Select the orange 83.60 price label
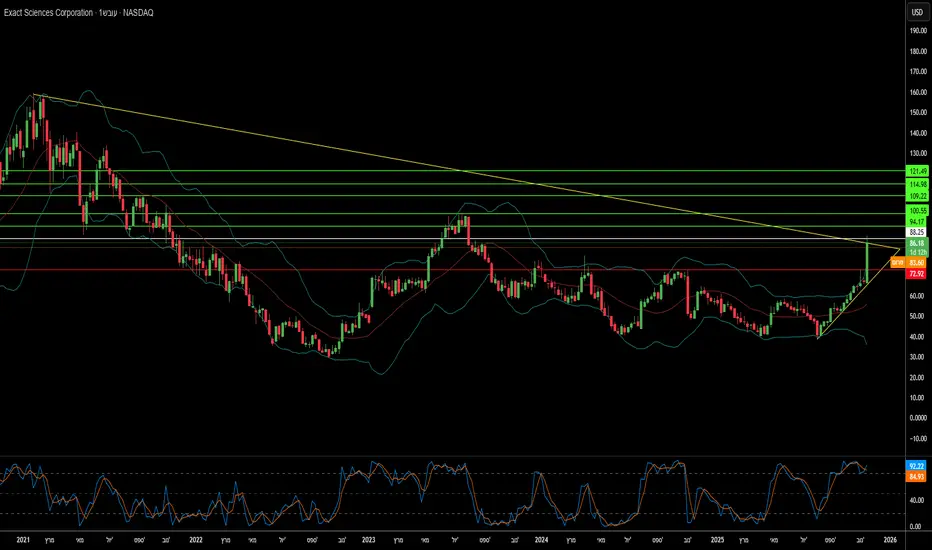Screen dimensions: 932x550 [918, 262]
